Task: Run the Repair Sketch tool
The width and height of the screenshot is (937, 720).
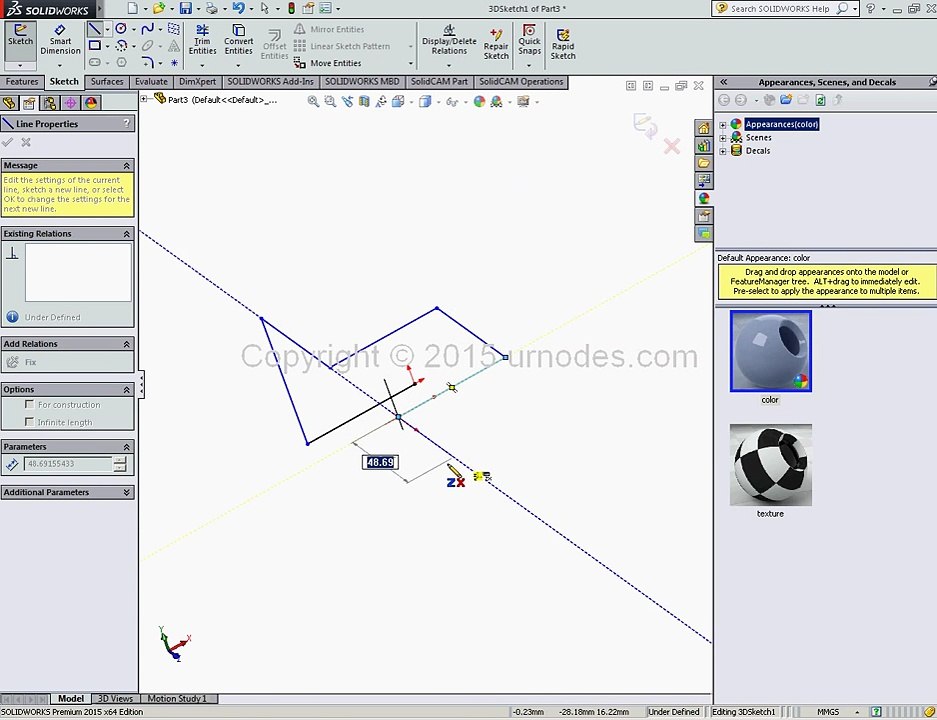Action: point(496,44)
